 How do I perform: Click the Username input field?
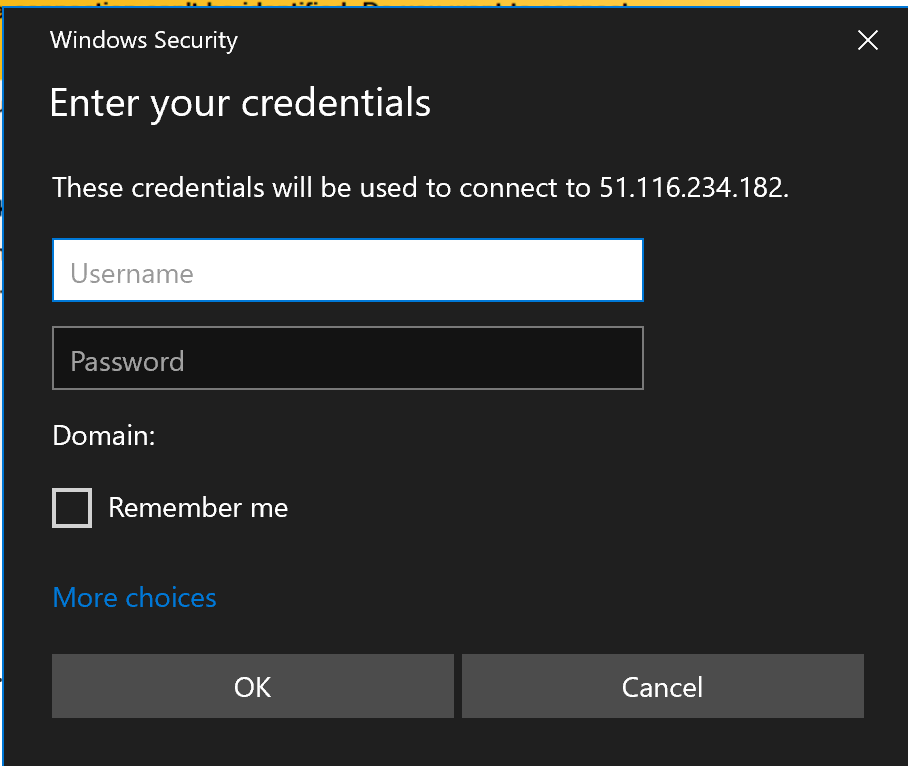(x=347, y=270)
